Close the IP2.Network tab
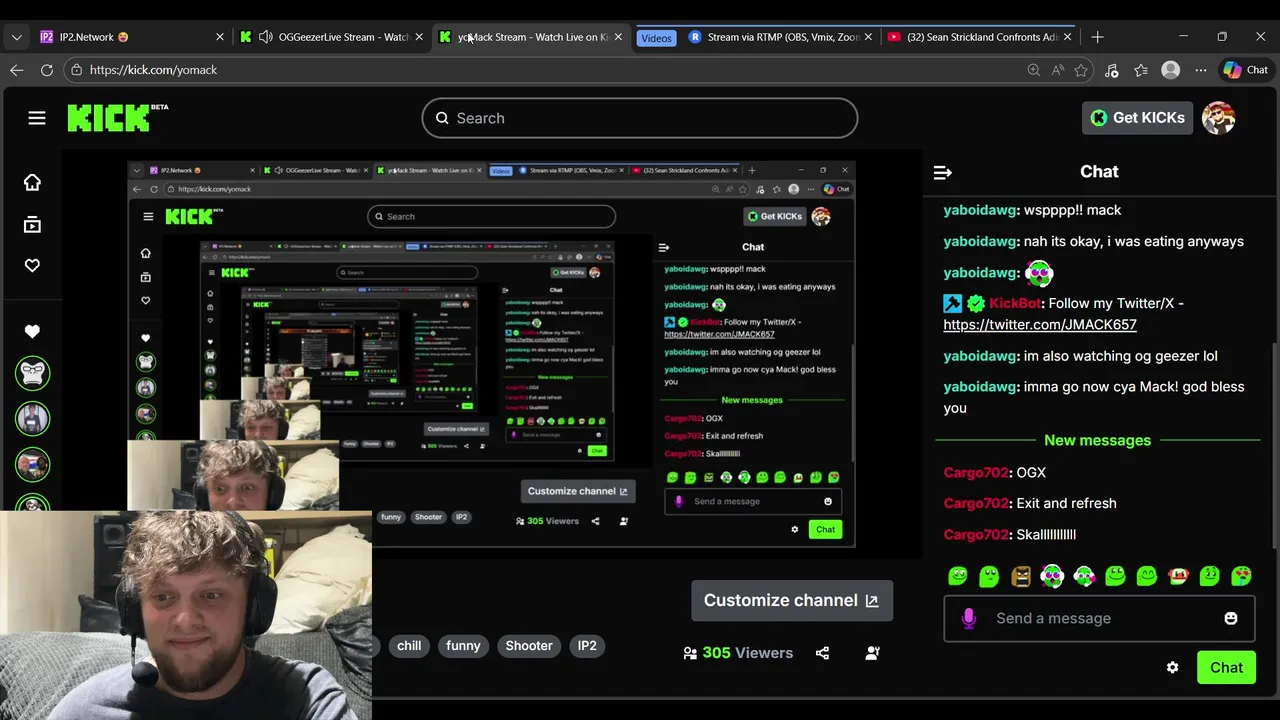Image resolution: width=1280 pixels, height=720 pixels. 220,37
